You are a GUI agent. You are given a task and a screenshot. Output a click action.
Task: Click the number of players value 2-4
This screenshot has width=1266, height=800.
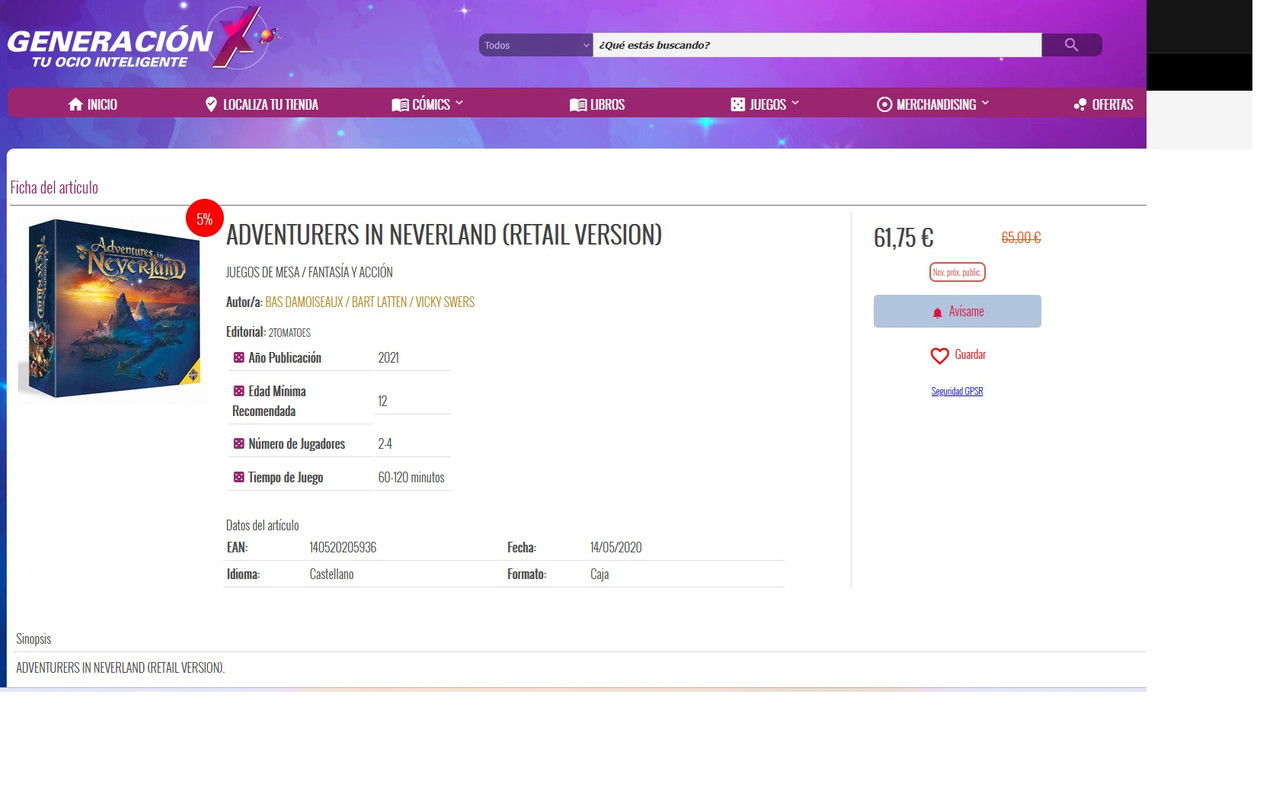[x=385, y=443]
